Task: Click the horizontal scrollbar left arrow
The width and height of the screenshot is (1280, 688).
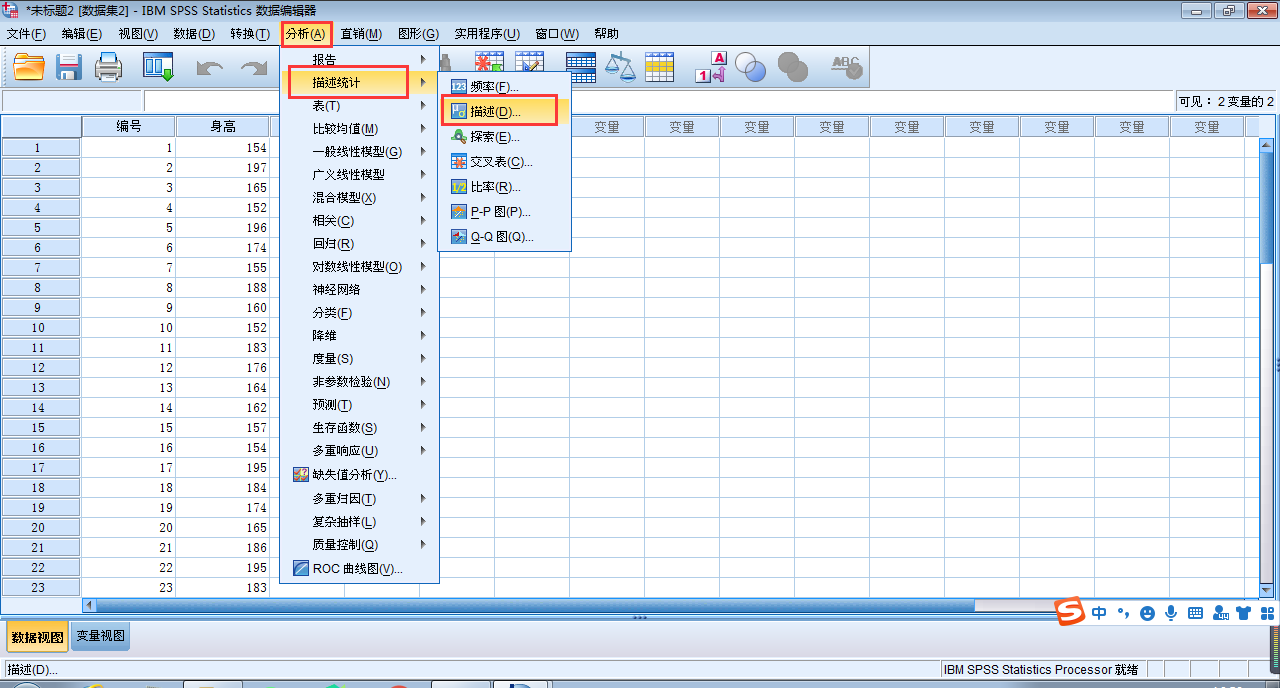Action: coord(89,605)
